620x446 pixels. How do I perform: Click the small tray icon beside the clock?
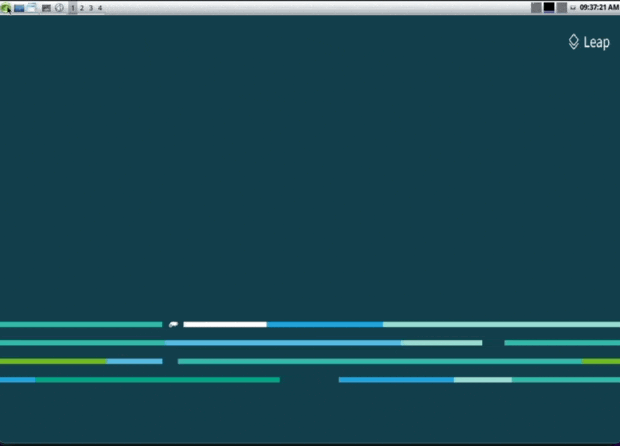(573, 7)
